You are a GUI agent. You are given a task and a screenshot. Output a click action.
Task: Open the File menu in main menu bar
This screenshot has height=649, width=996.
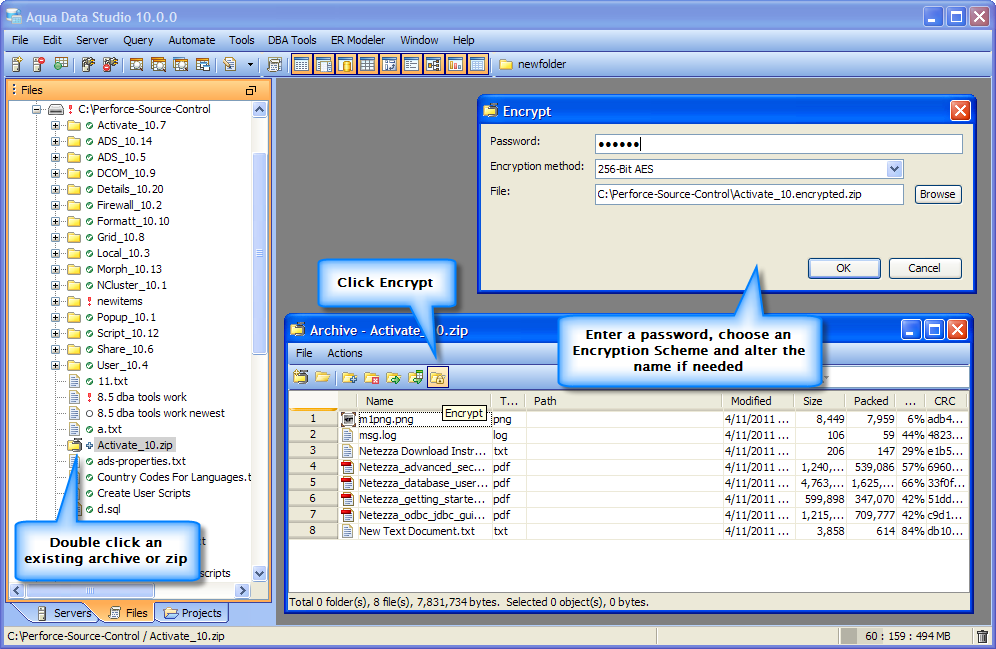coord(20,40)
